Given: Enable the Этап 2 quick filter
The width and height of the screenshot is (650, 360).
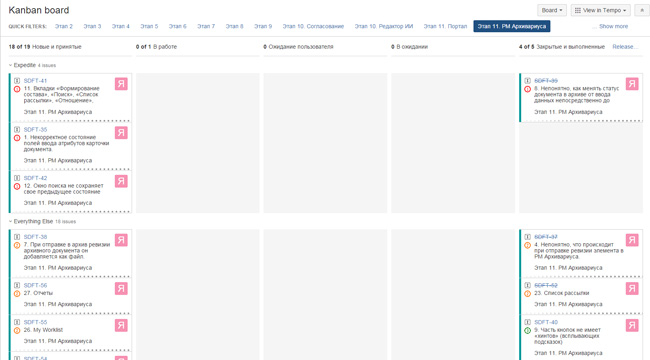Looking at the screenshot, I should click(63, 26).
